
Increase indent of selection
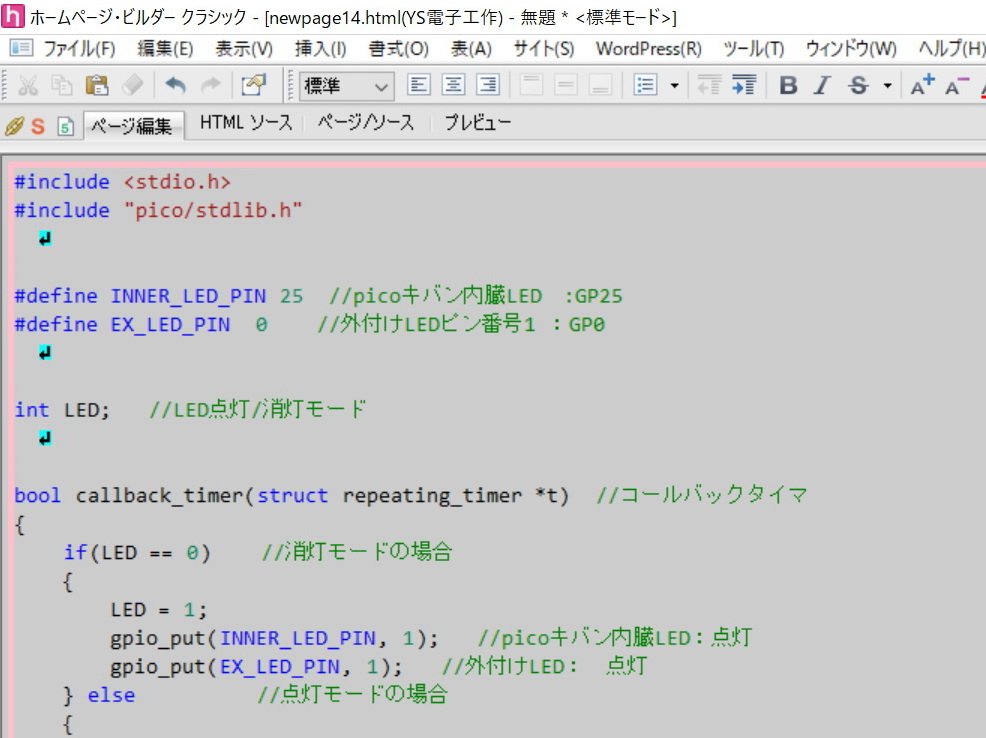click(743, 86)
